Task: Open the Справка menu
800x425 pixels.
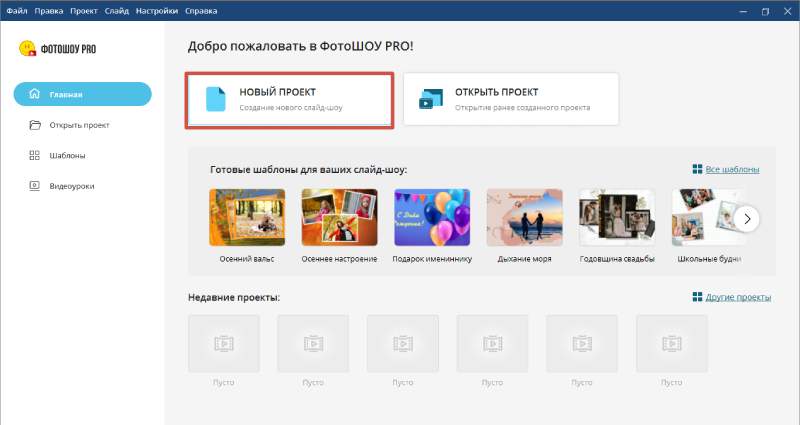Action: [201, 11]
